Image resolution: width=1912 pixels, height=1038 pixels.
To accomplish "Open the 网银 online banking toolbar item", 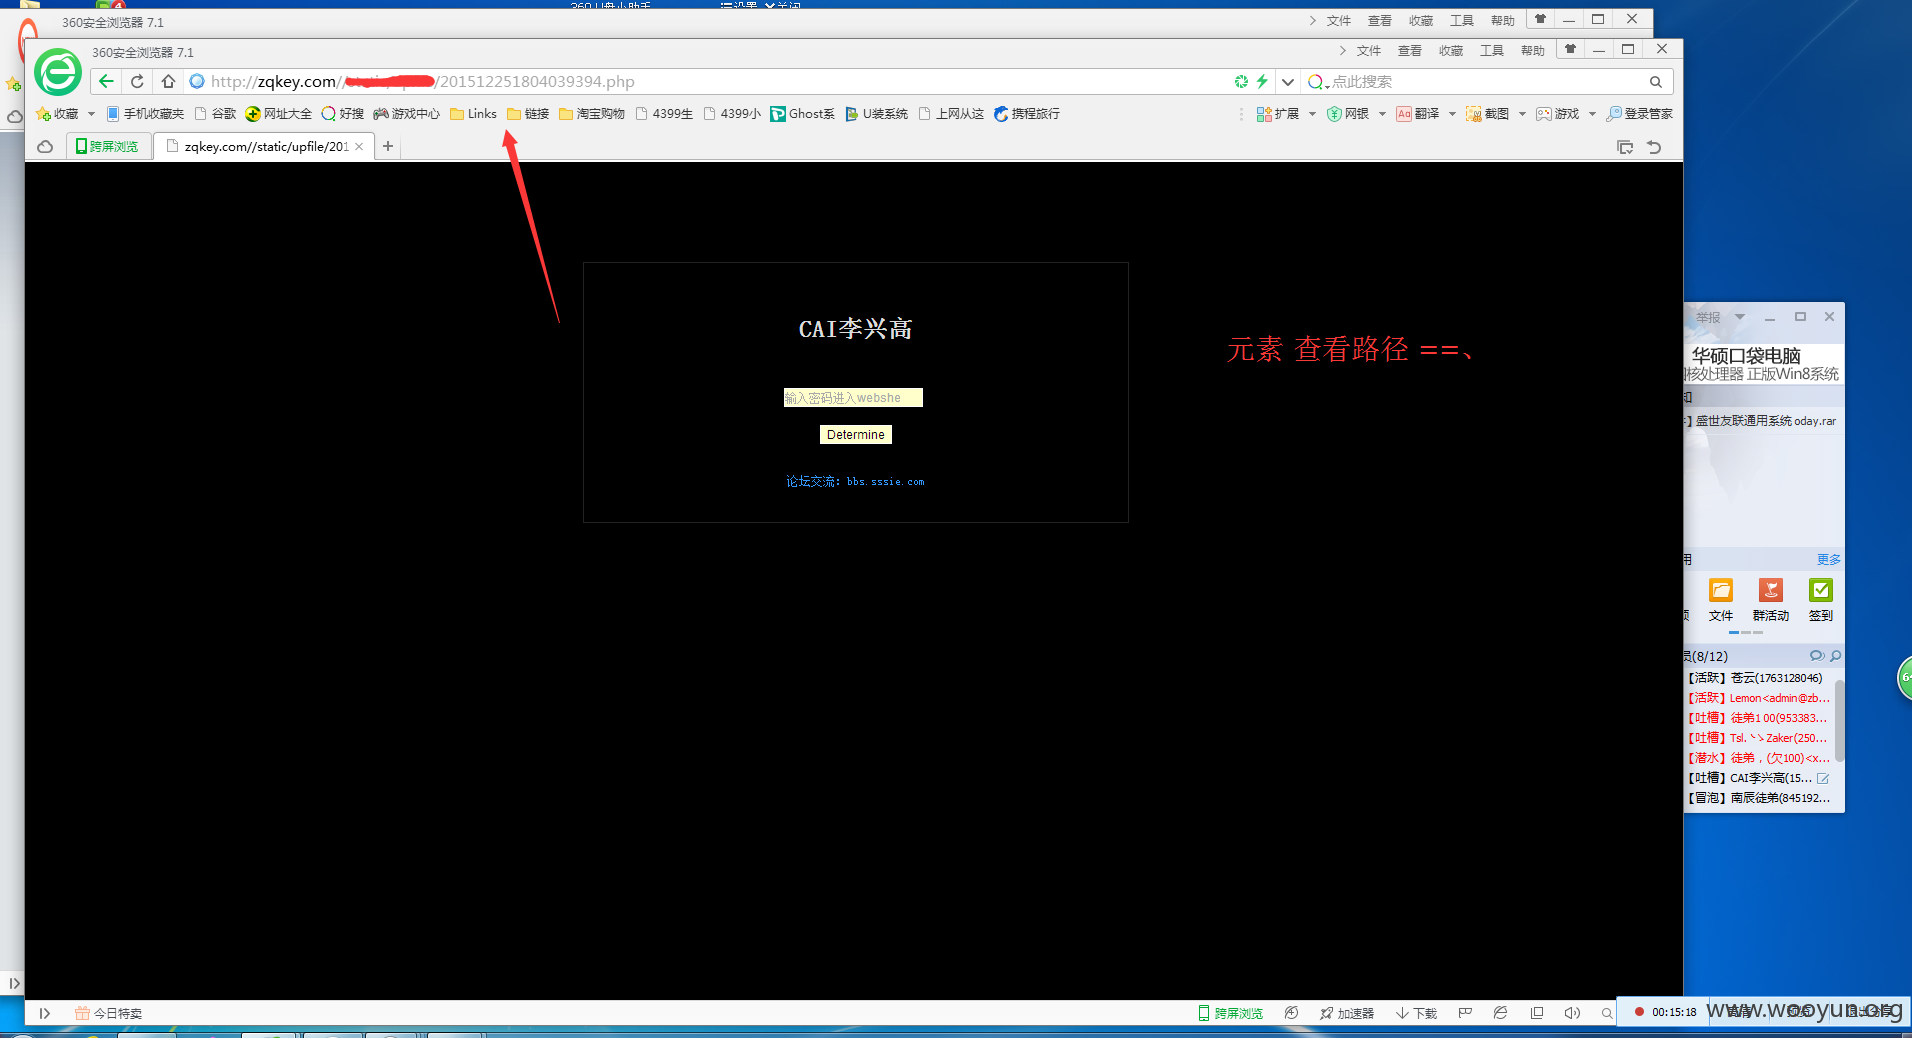I will 1348,114.
